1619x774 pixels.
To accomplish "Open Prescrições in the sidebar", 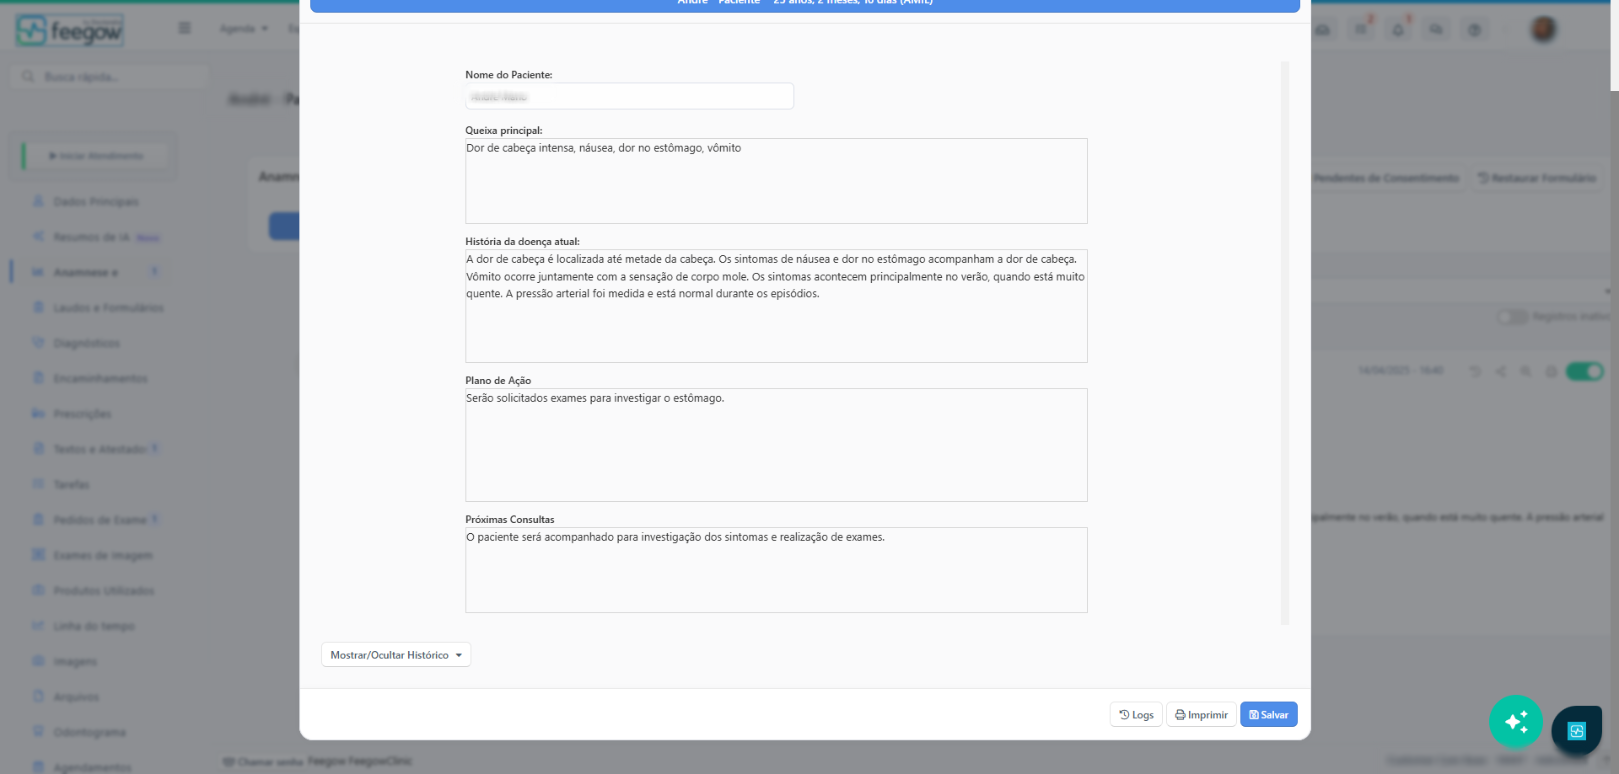I will (x=82, y=414).
